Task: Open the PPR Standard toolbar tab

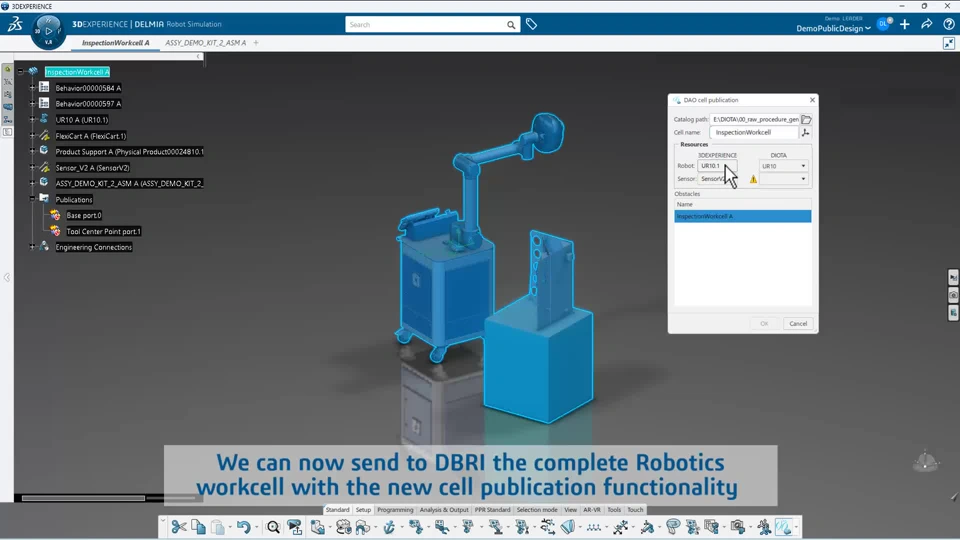Action: click(492, 509)
